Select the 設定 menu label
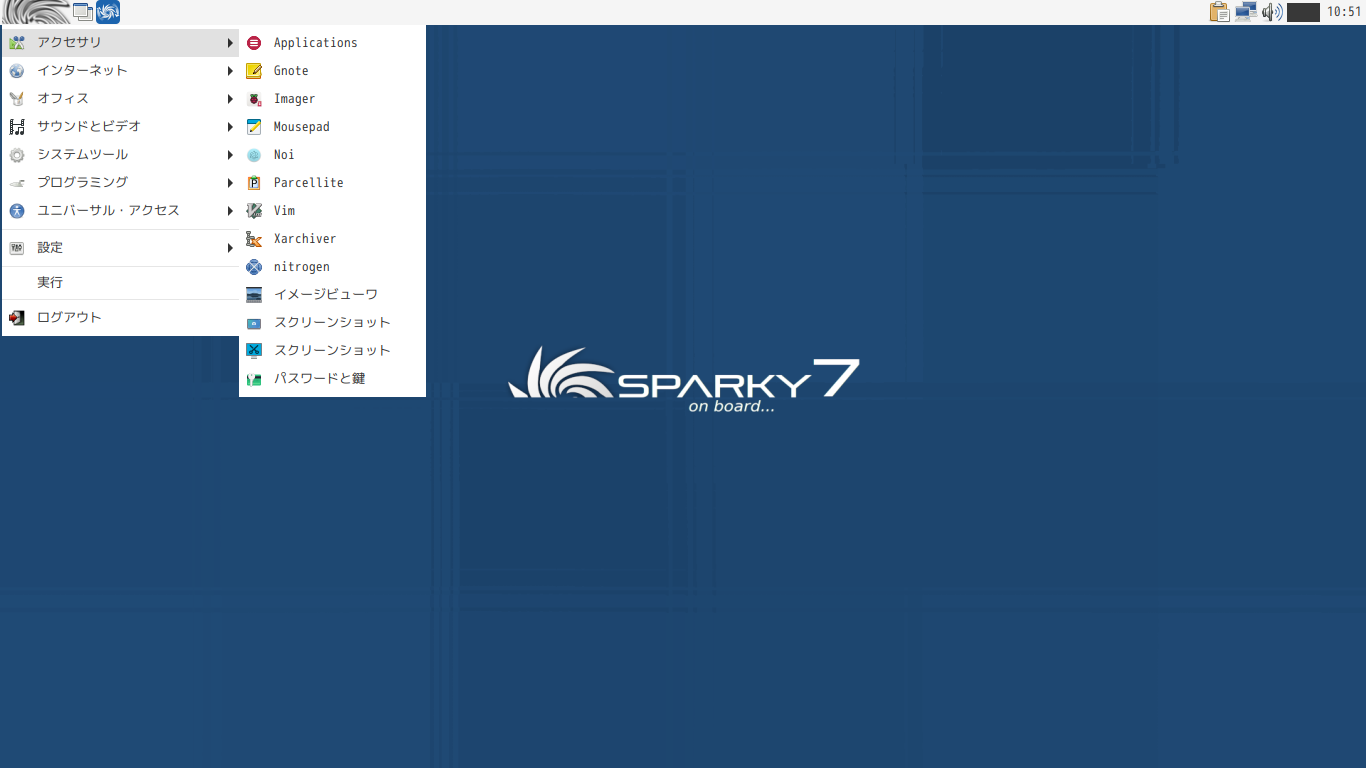The image size is (1366, 768). pos(50,248)
